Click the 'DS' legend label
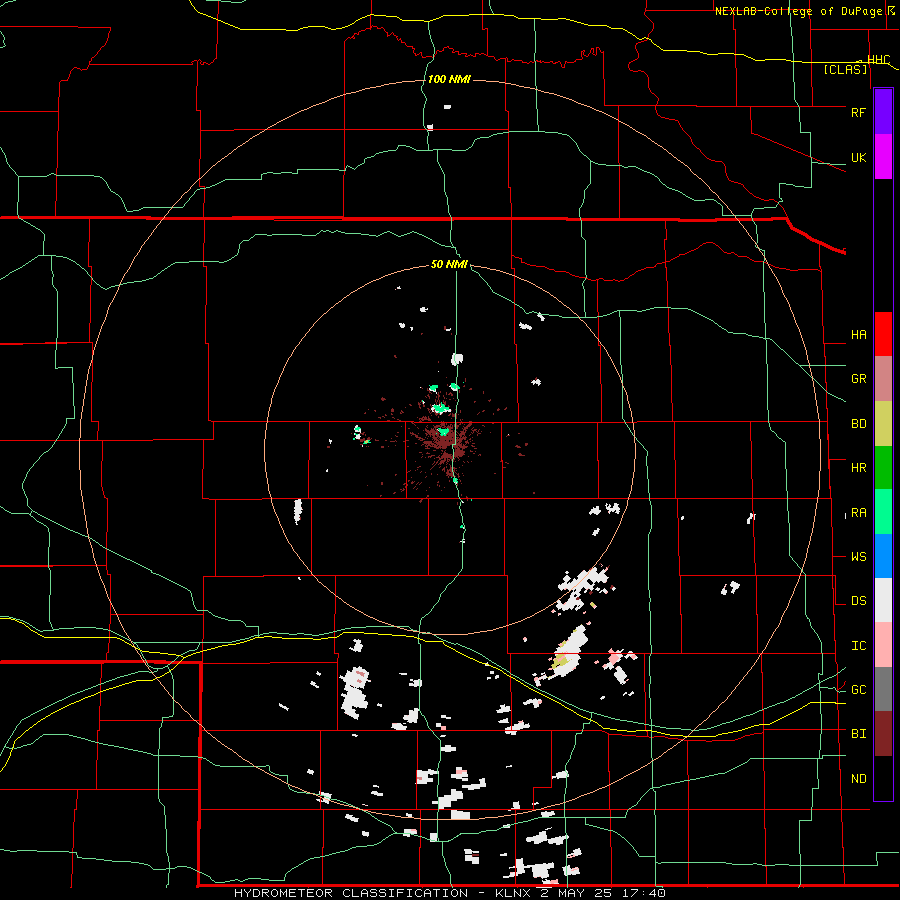This screenshot has width=900, height=900. pos(858,601)
